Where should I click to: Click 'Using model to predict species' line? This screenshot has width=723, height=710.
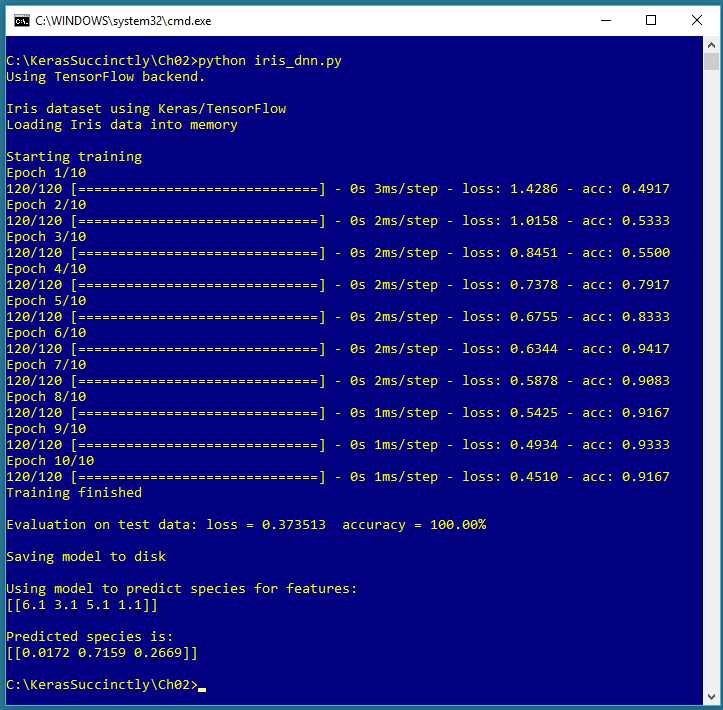[182, 589]
